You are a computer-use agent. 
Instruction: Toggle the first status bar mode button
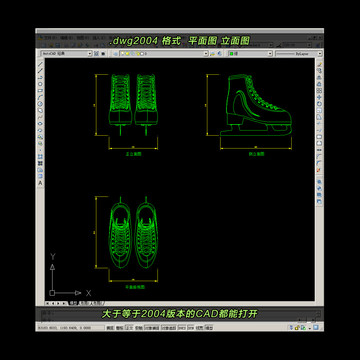110,328
